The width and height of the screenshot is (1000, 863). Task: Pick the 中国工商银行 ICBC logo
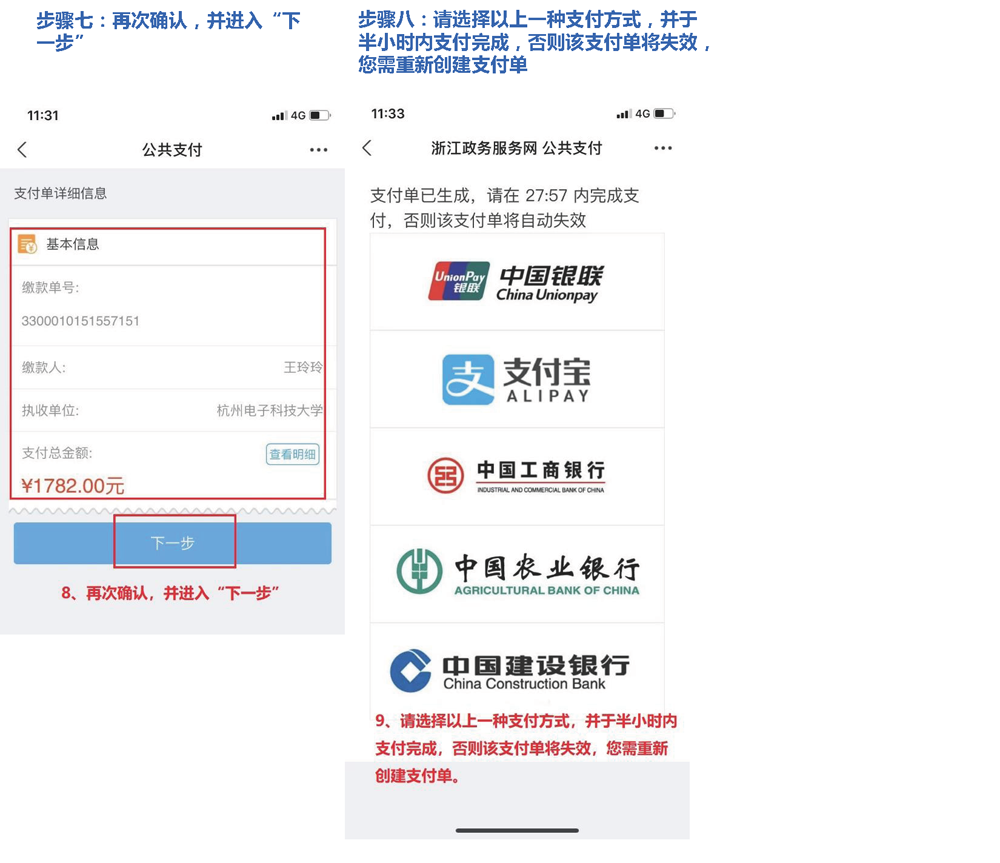pos(516,476)
